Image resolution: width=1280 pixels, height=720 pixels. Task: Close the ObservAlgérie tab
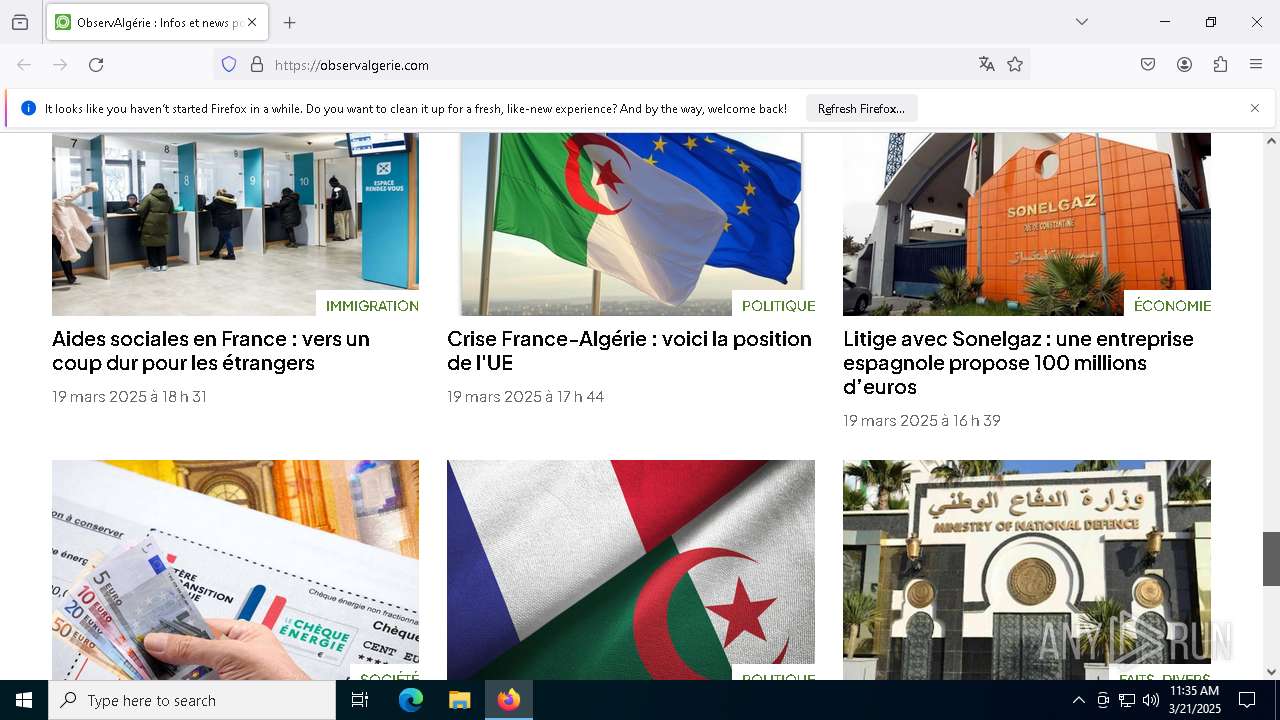coord(252,22)
